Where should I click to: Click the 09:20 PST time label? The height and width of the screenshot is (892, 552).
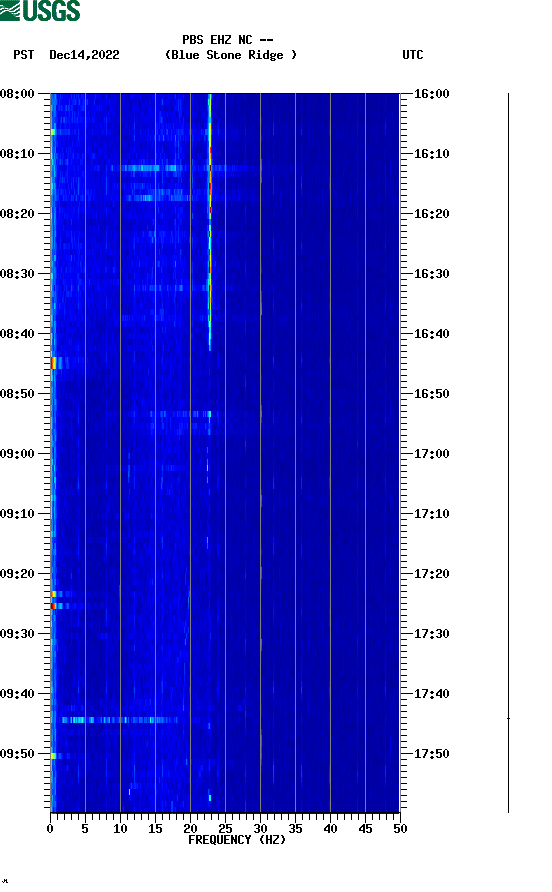coord(18,574)
